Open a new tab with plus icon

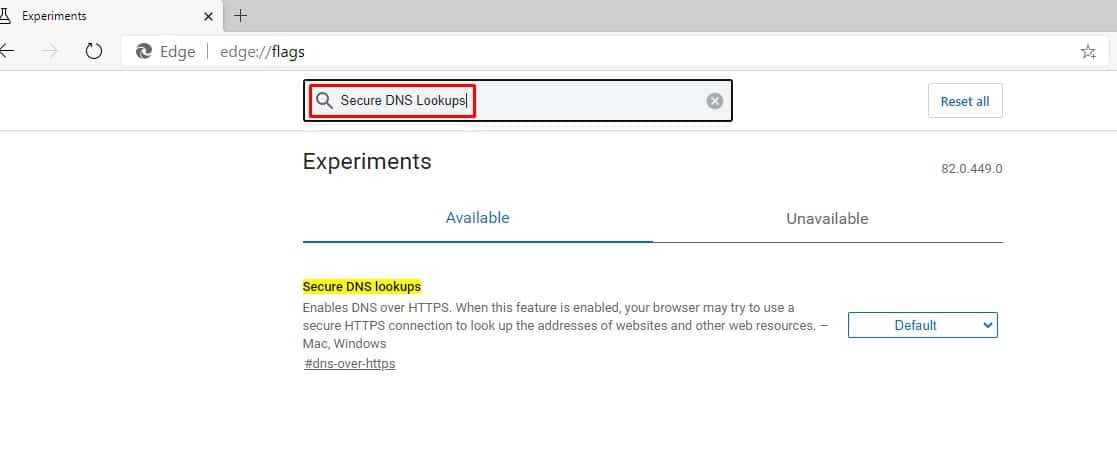pyautogui.click(x=241, y=16)
